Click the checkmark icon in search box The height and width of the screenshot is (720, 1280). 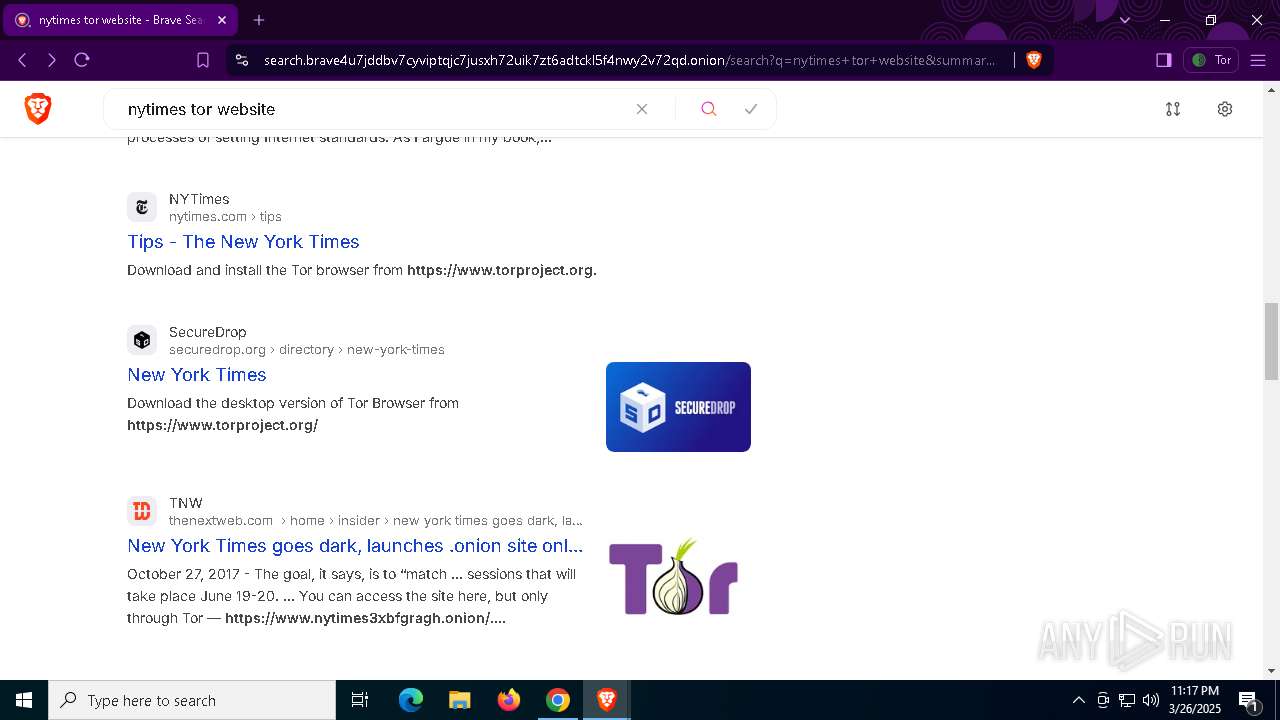pos(751,109)
